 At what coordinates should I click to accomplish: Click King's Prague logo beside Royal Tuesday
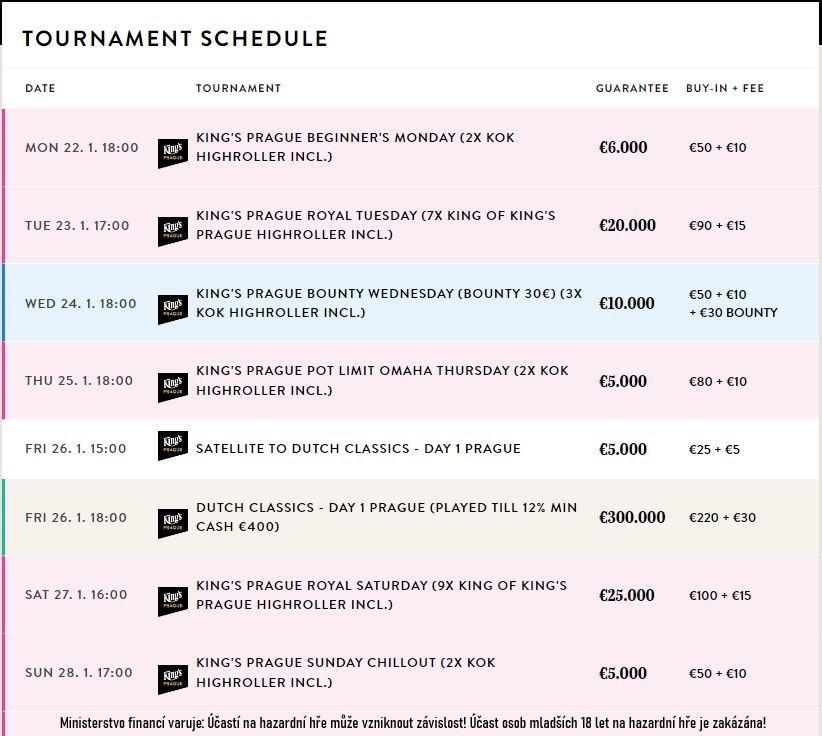(x=173, y=230)
